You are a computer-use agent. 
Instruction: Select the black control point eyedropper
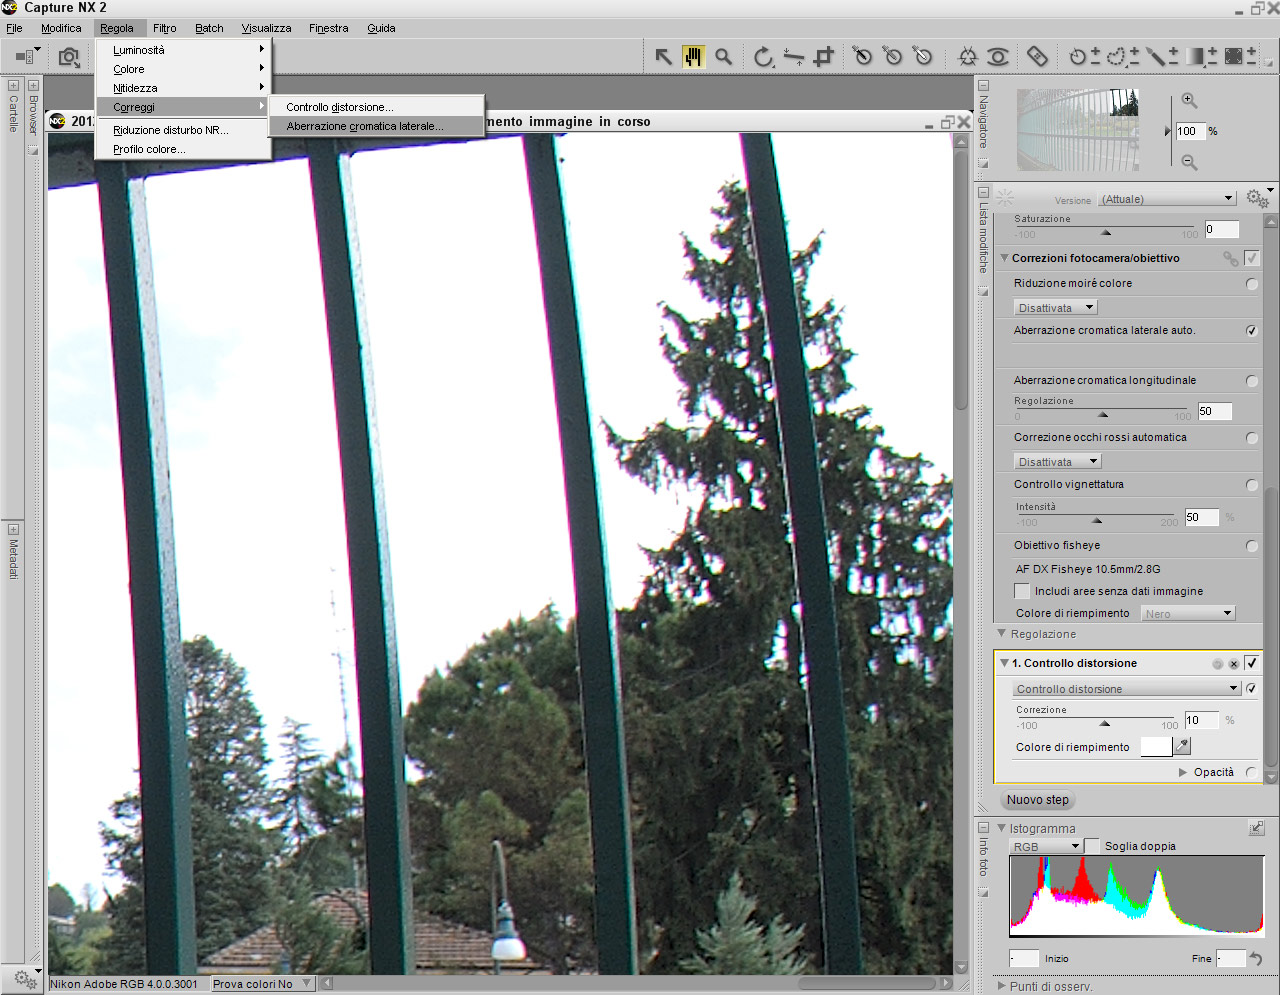[862, 57]
